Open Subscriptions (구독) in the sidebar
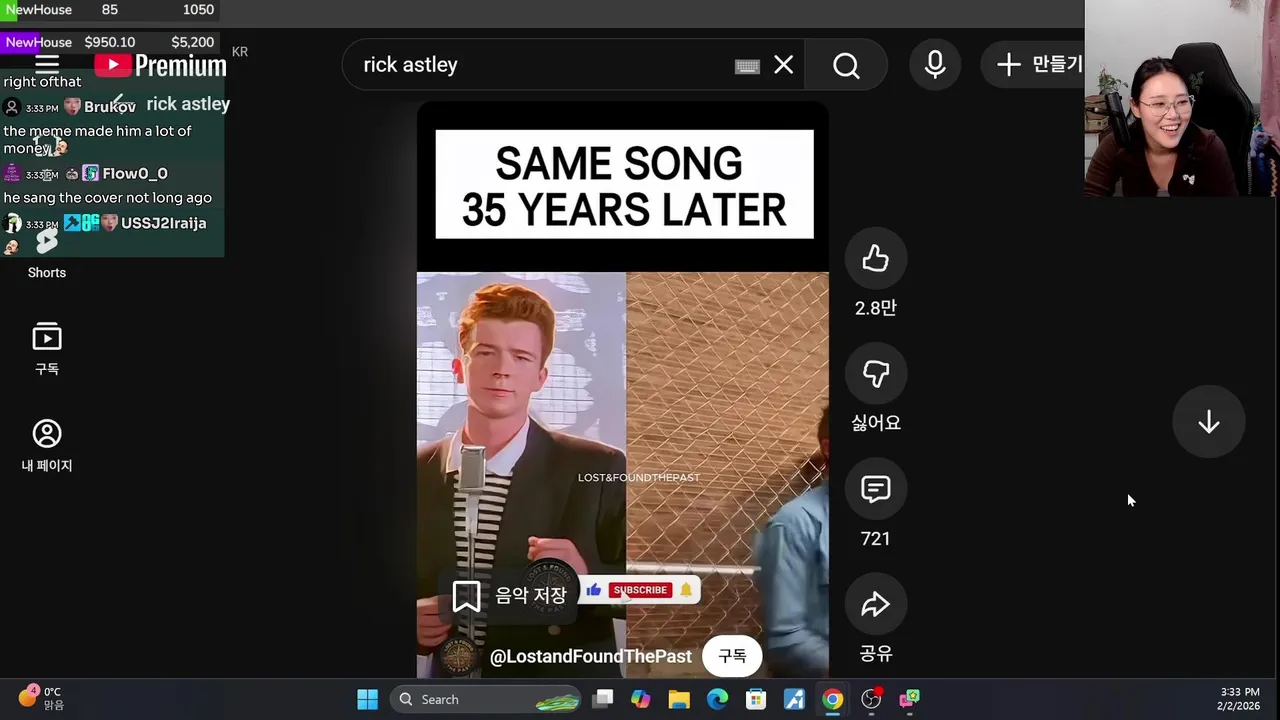Screen dimensions: 1280x720 47,348
